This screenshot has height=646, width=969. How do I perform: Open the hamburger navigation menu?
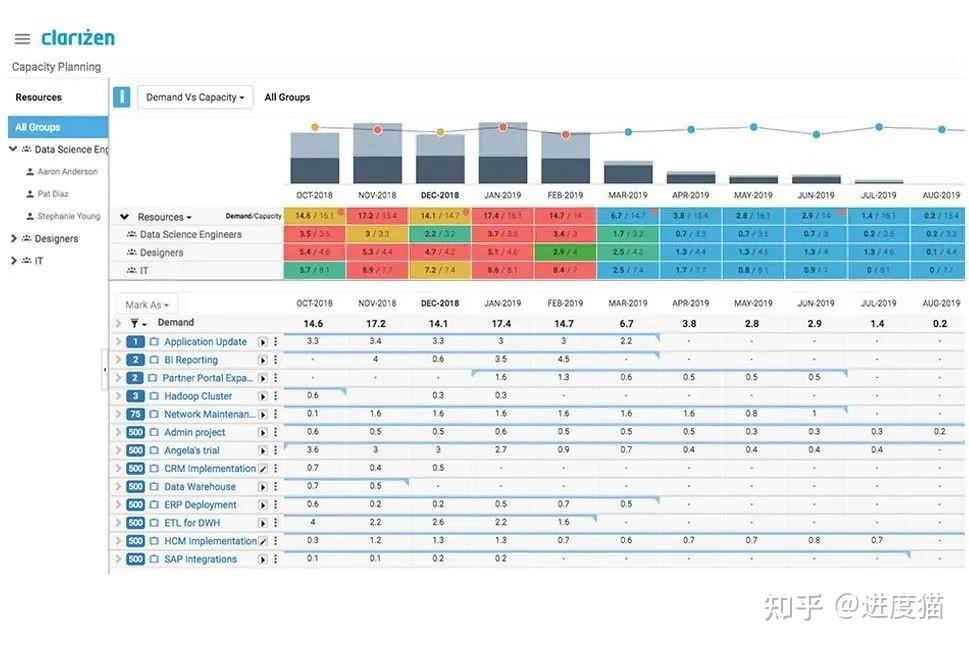[x=22, y=39]
